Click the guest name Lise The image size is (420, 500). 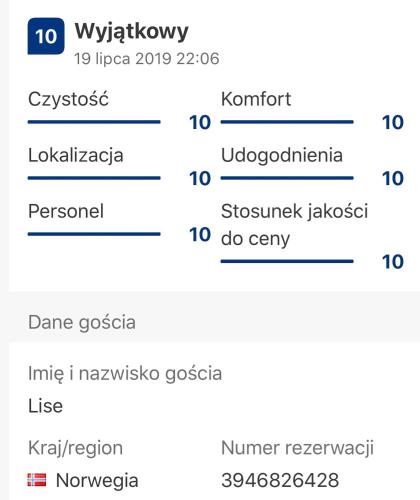pyautogui.click(x=45, y=406)
